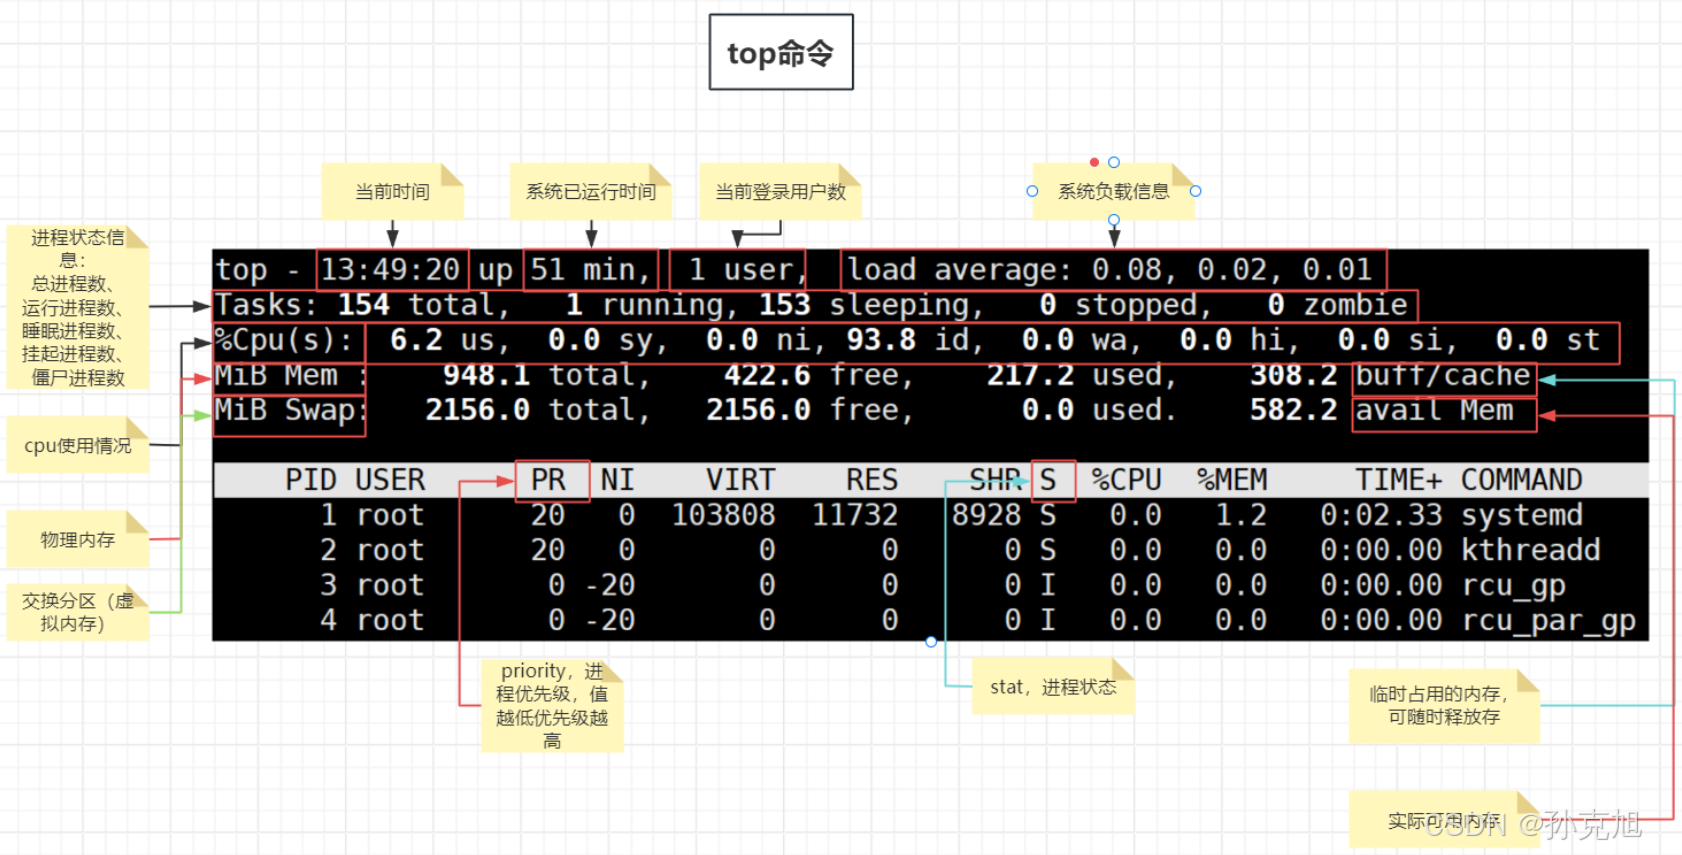Viewport: 1682px width, 855px height.
Task: Click TIME+ value '0:02.33' for systemd
Action: [x=1381, y=515]
